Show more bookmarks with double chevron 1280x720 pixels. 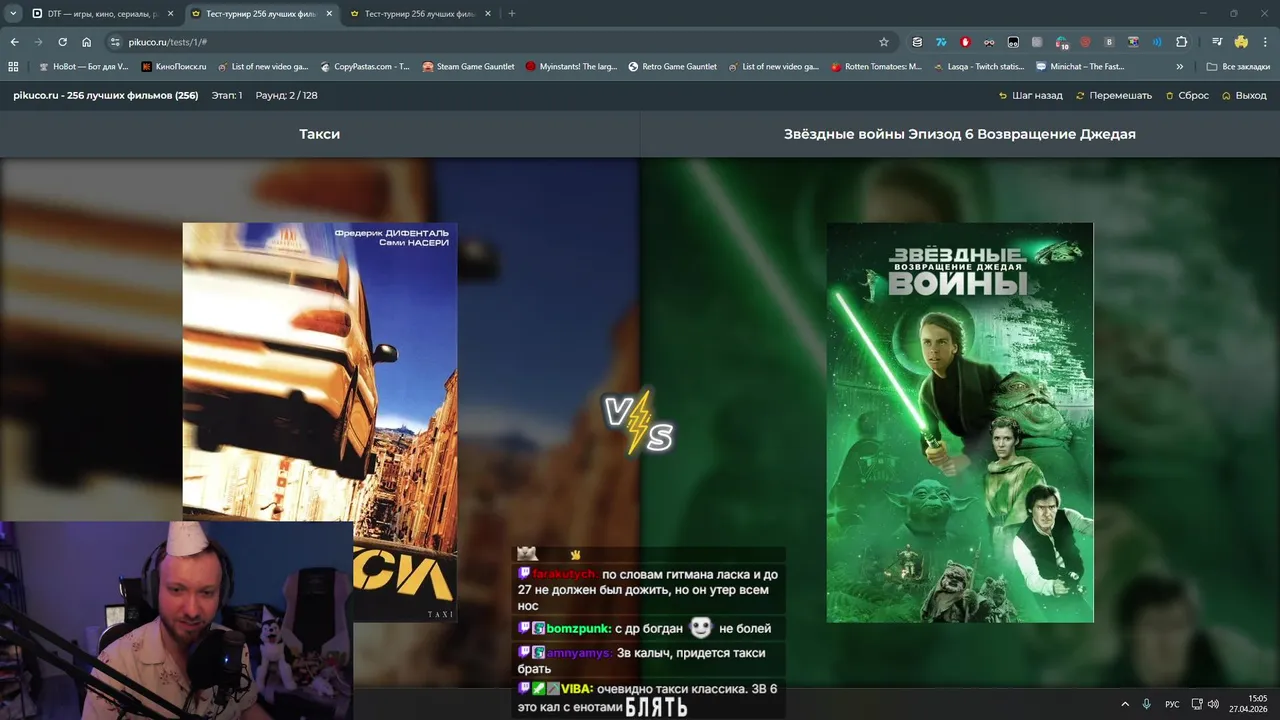pyautogui.click(x=1180, y=67)
